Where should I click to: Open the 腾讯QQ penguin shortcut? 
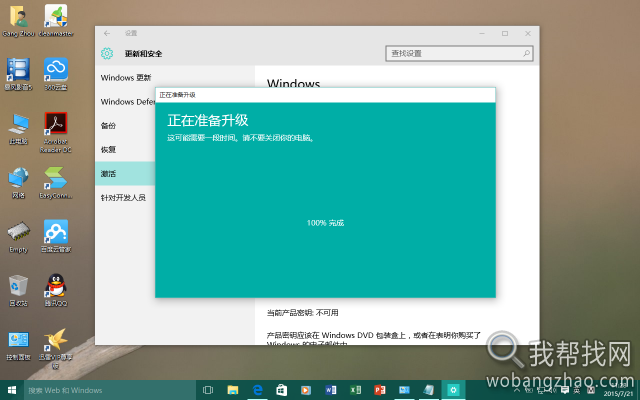pyautogui.click(x=56, y=290)
